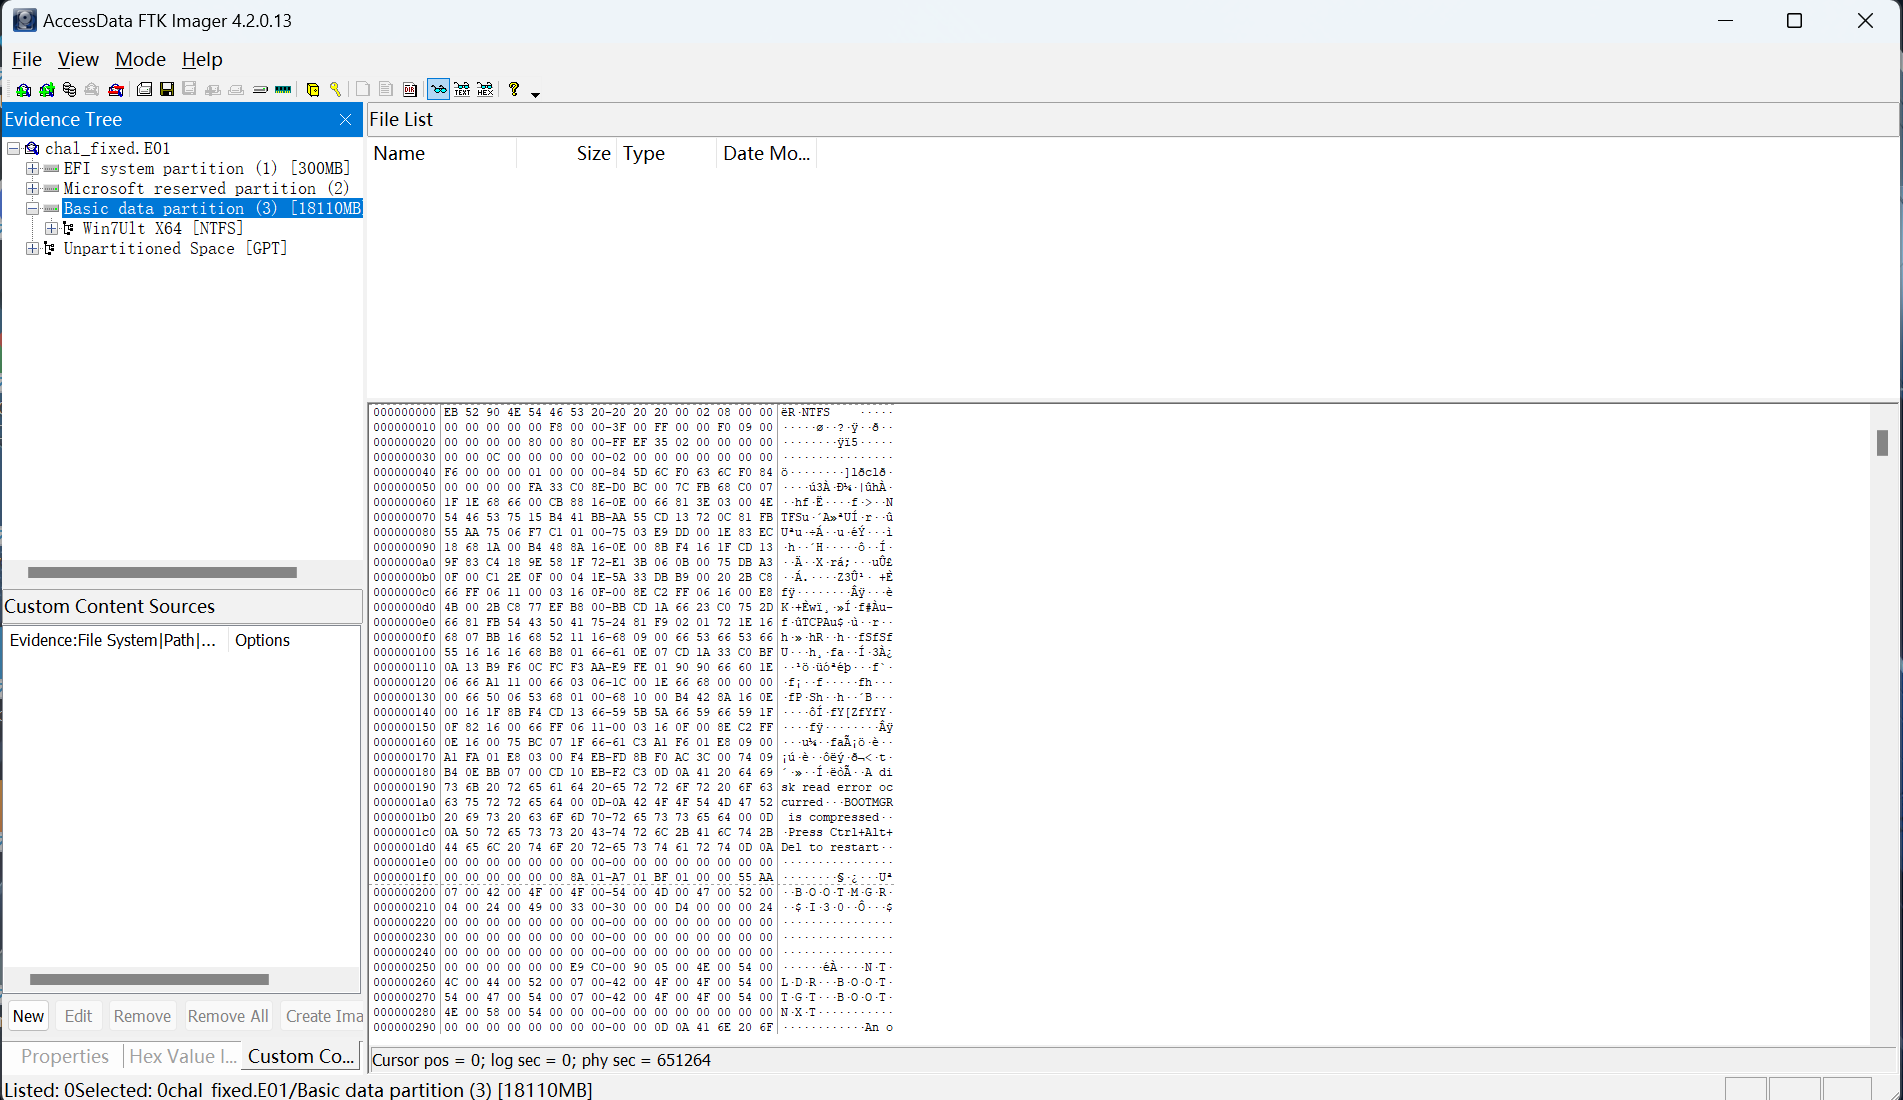This screenshot has height=1100, width=1903.
Task: Click 'BOOTMGR' text in hex viewer ASCII column
Action: pos(868,802)
